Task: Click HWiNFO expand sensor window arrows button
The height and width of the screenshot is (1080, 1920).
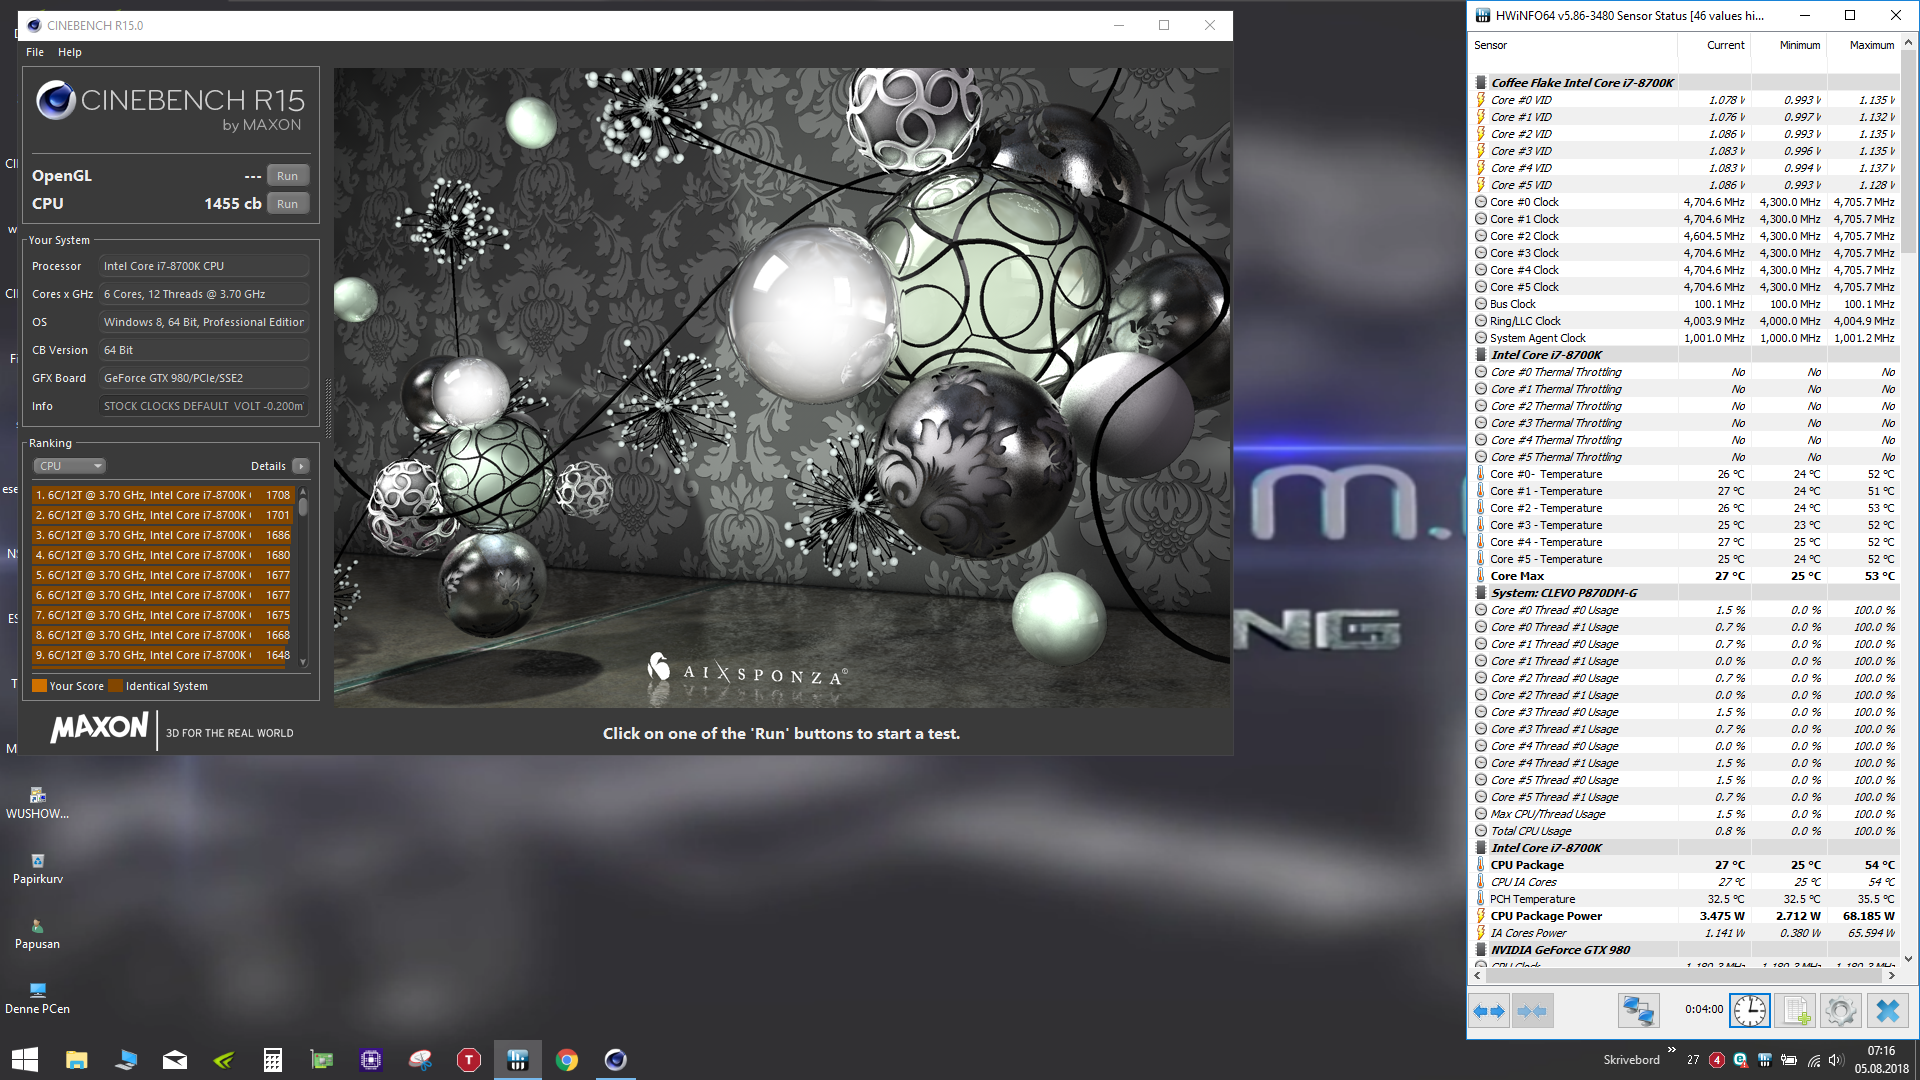Action: tap(1489, 1011)
